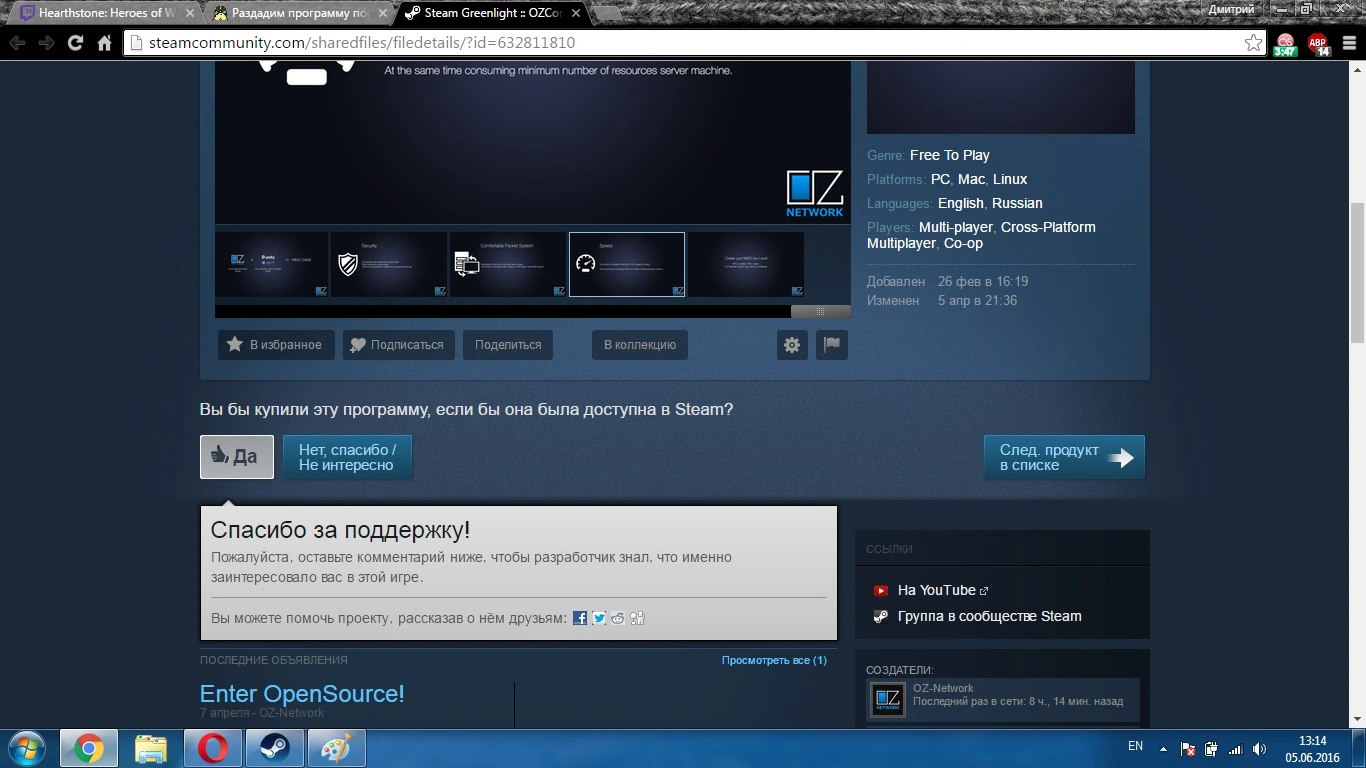
Task: Click the Mac platform link
Action: pyautogui.click(x=971, y=179)
